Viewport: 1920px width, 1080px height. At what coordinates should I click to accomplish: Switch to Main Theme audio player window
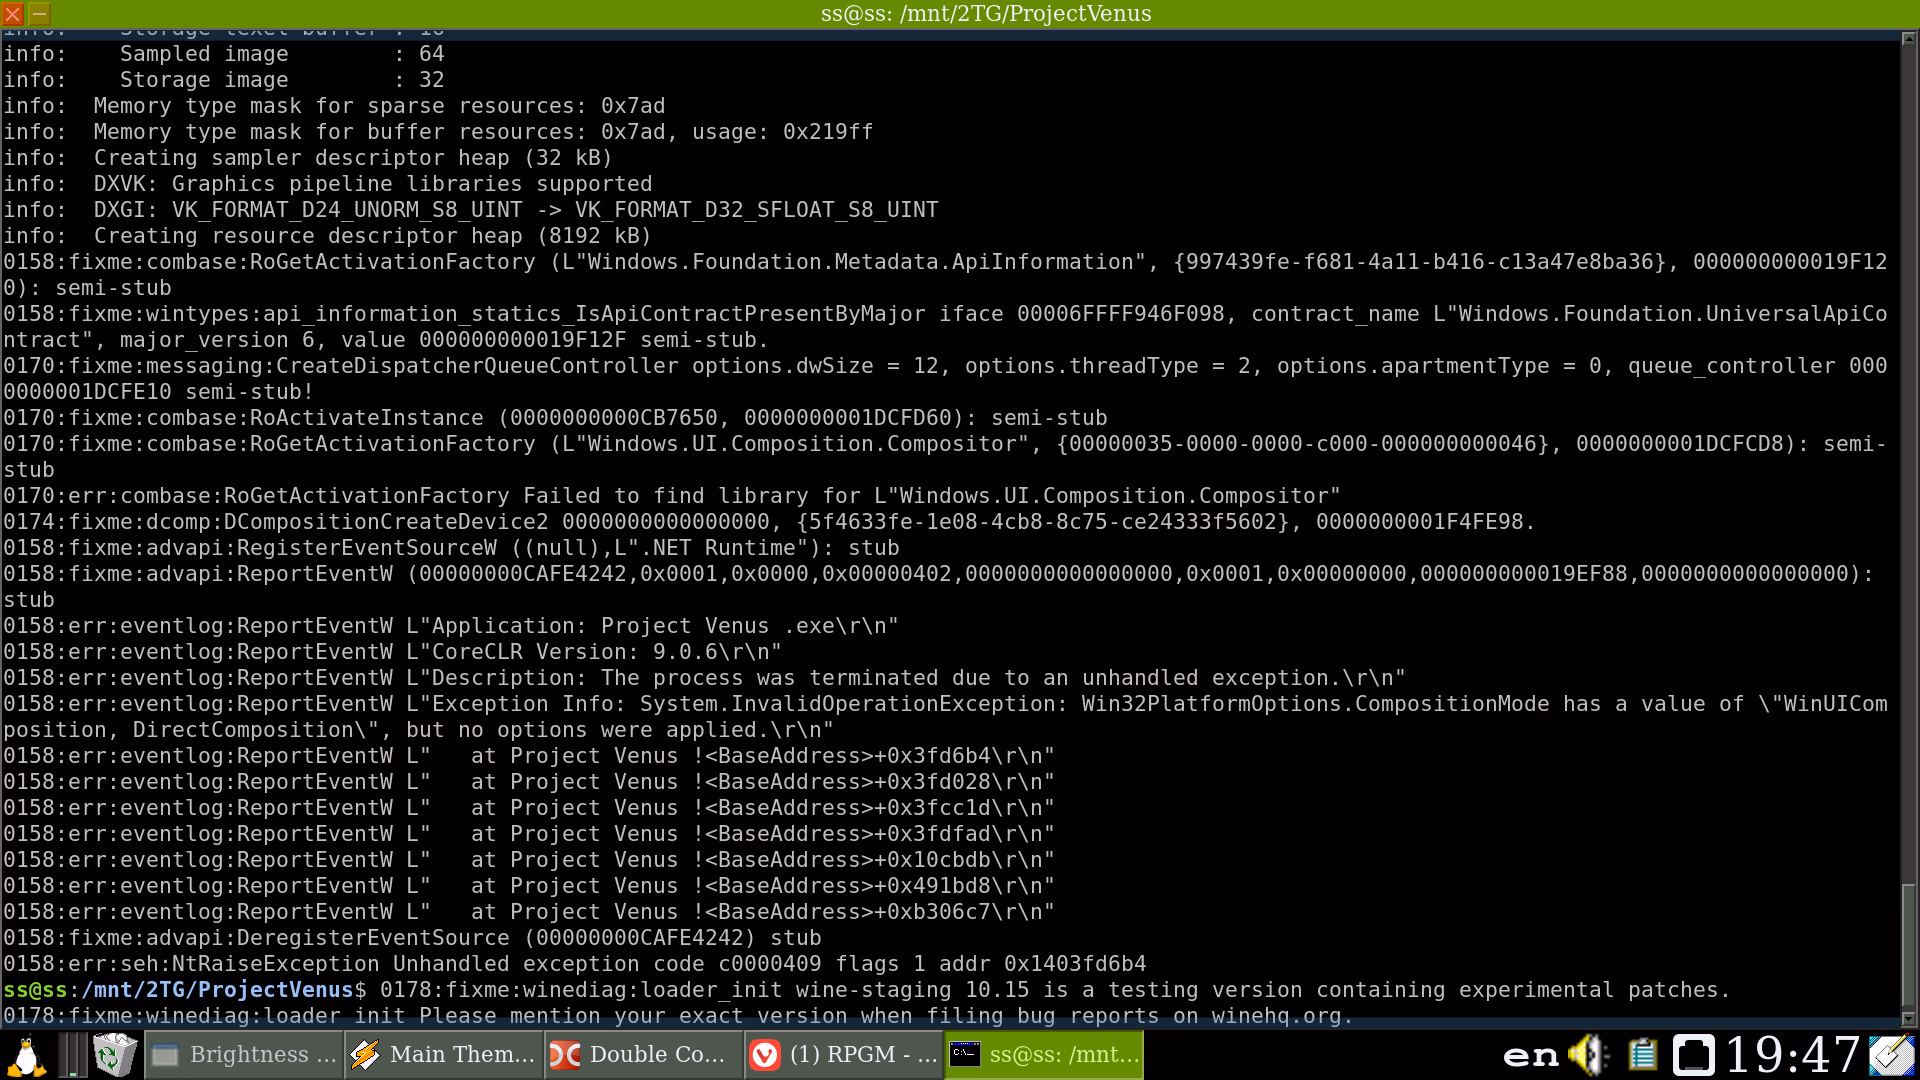point(445,1055)
